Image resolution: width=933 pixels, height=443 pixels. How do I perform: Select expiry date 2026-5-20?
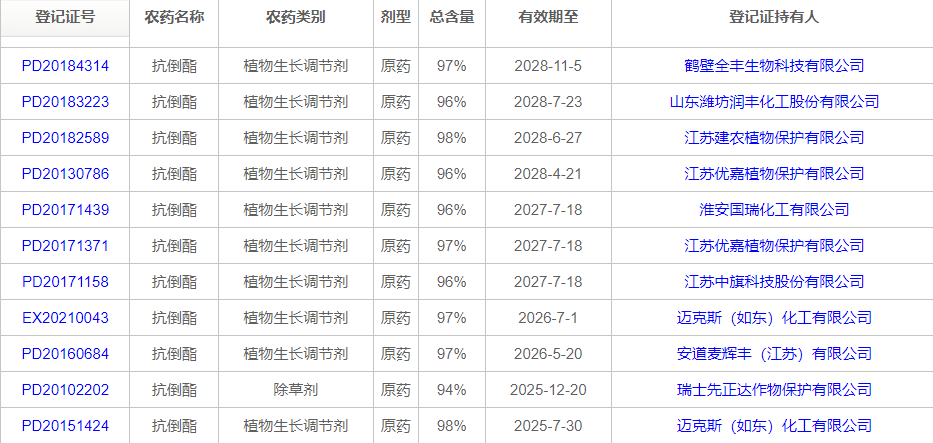[x=548, y=354]
